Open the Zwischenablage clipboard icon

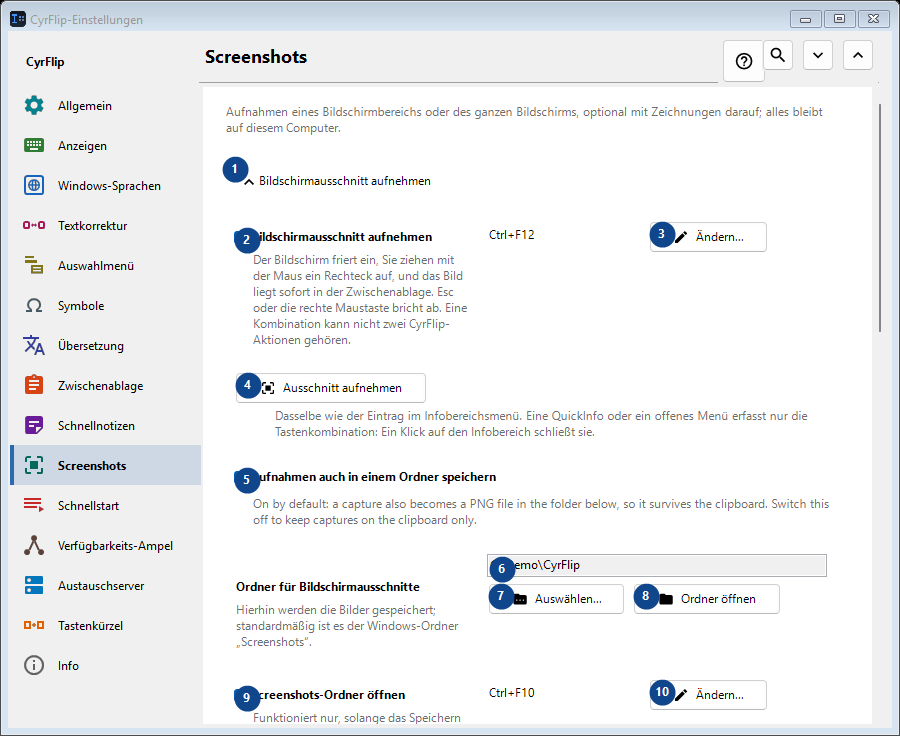[34, 385]
